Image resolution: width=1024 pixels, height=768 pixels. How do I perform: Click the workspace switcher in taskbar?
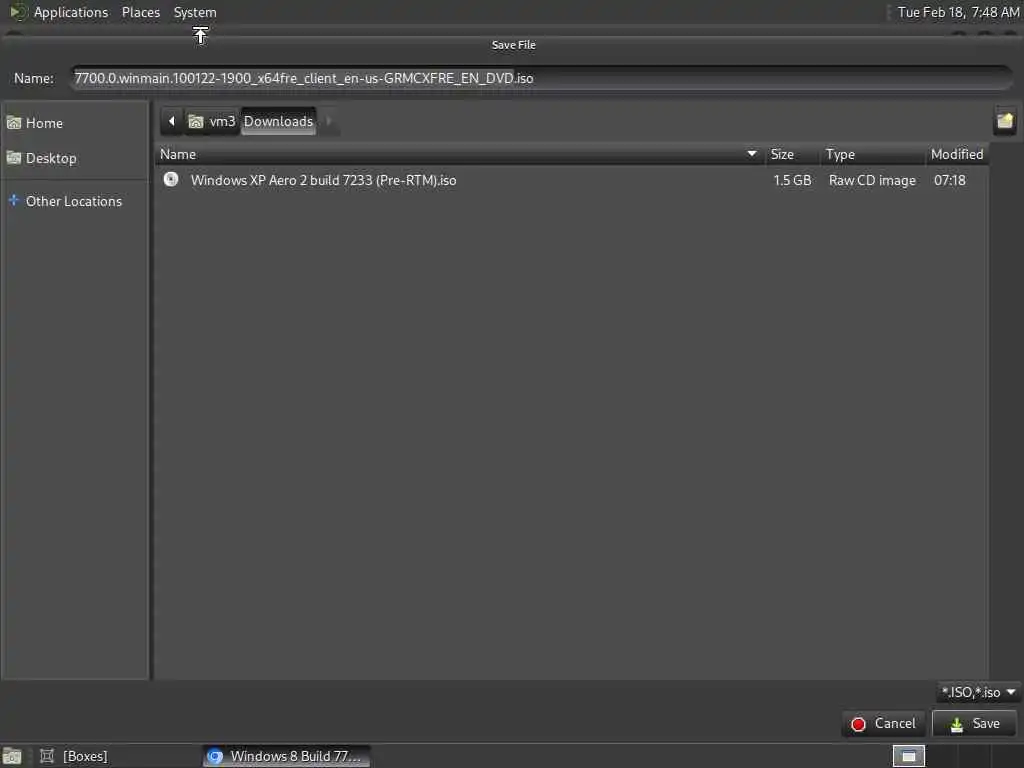click(x=908, y=756)
